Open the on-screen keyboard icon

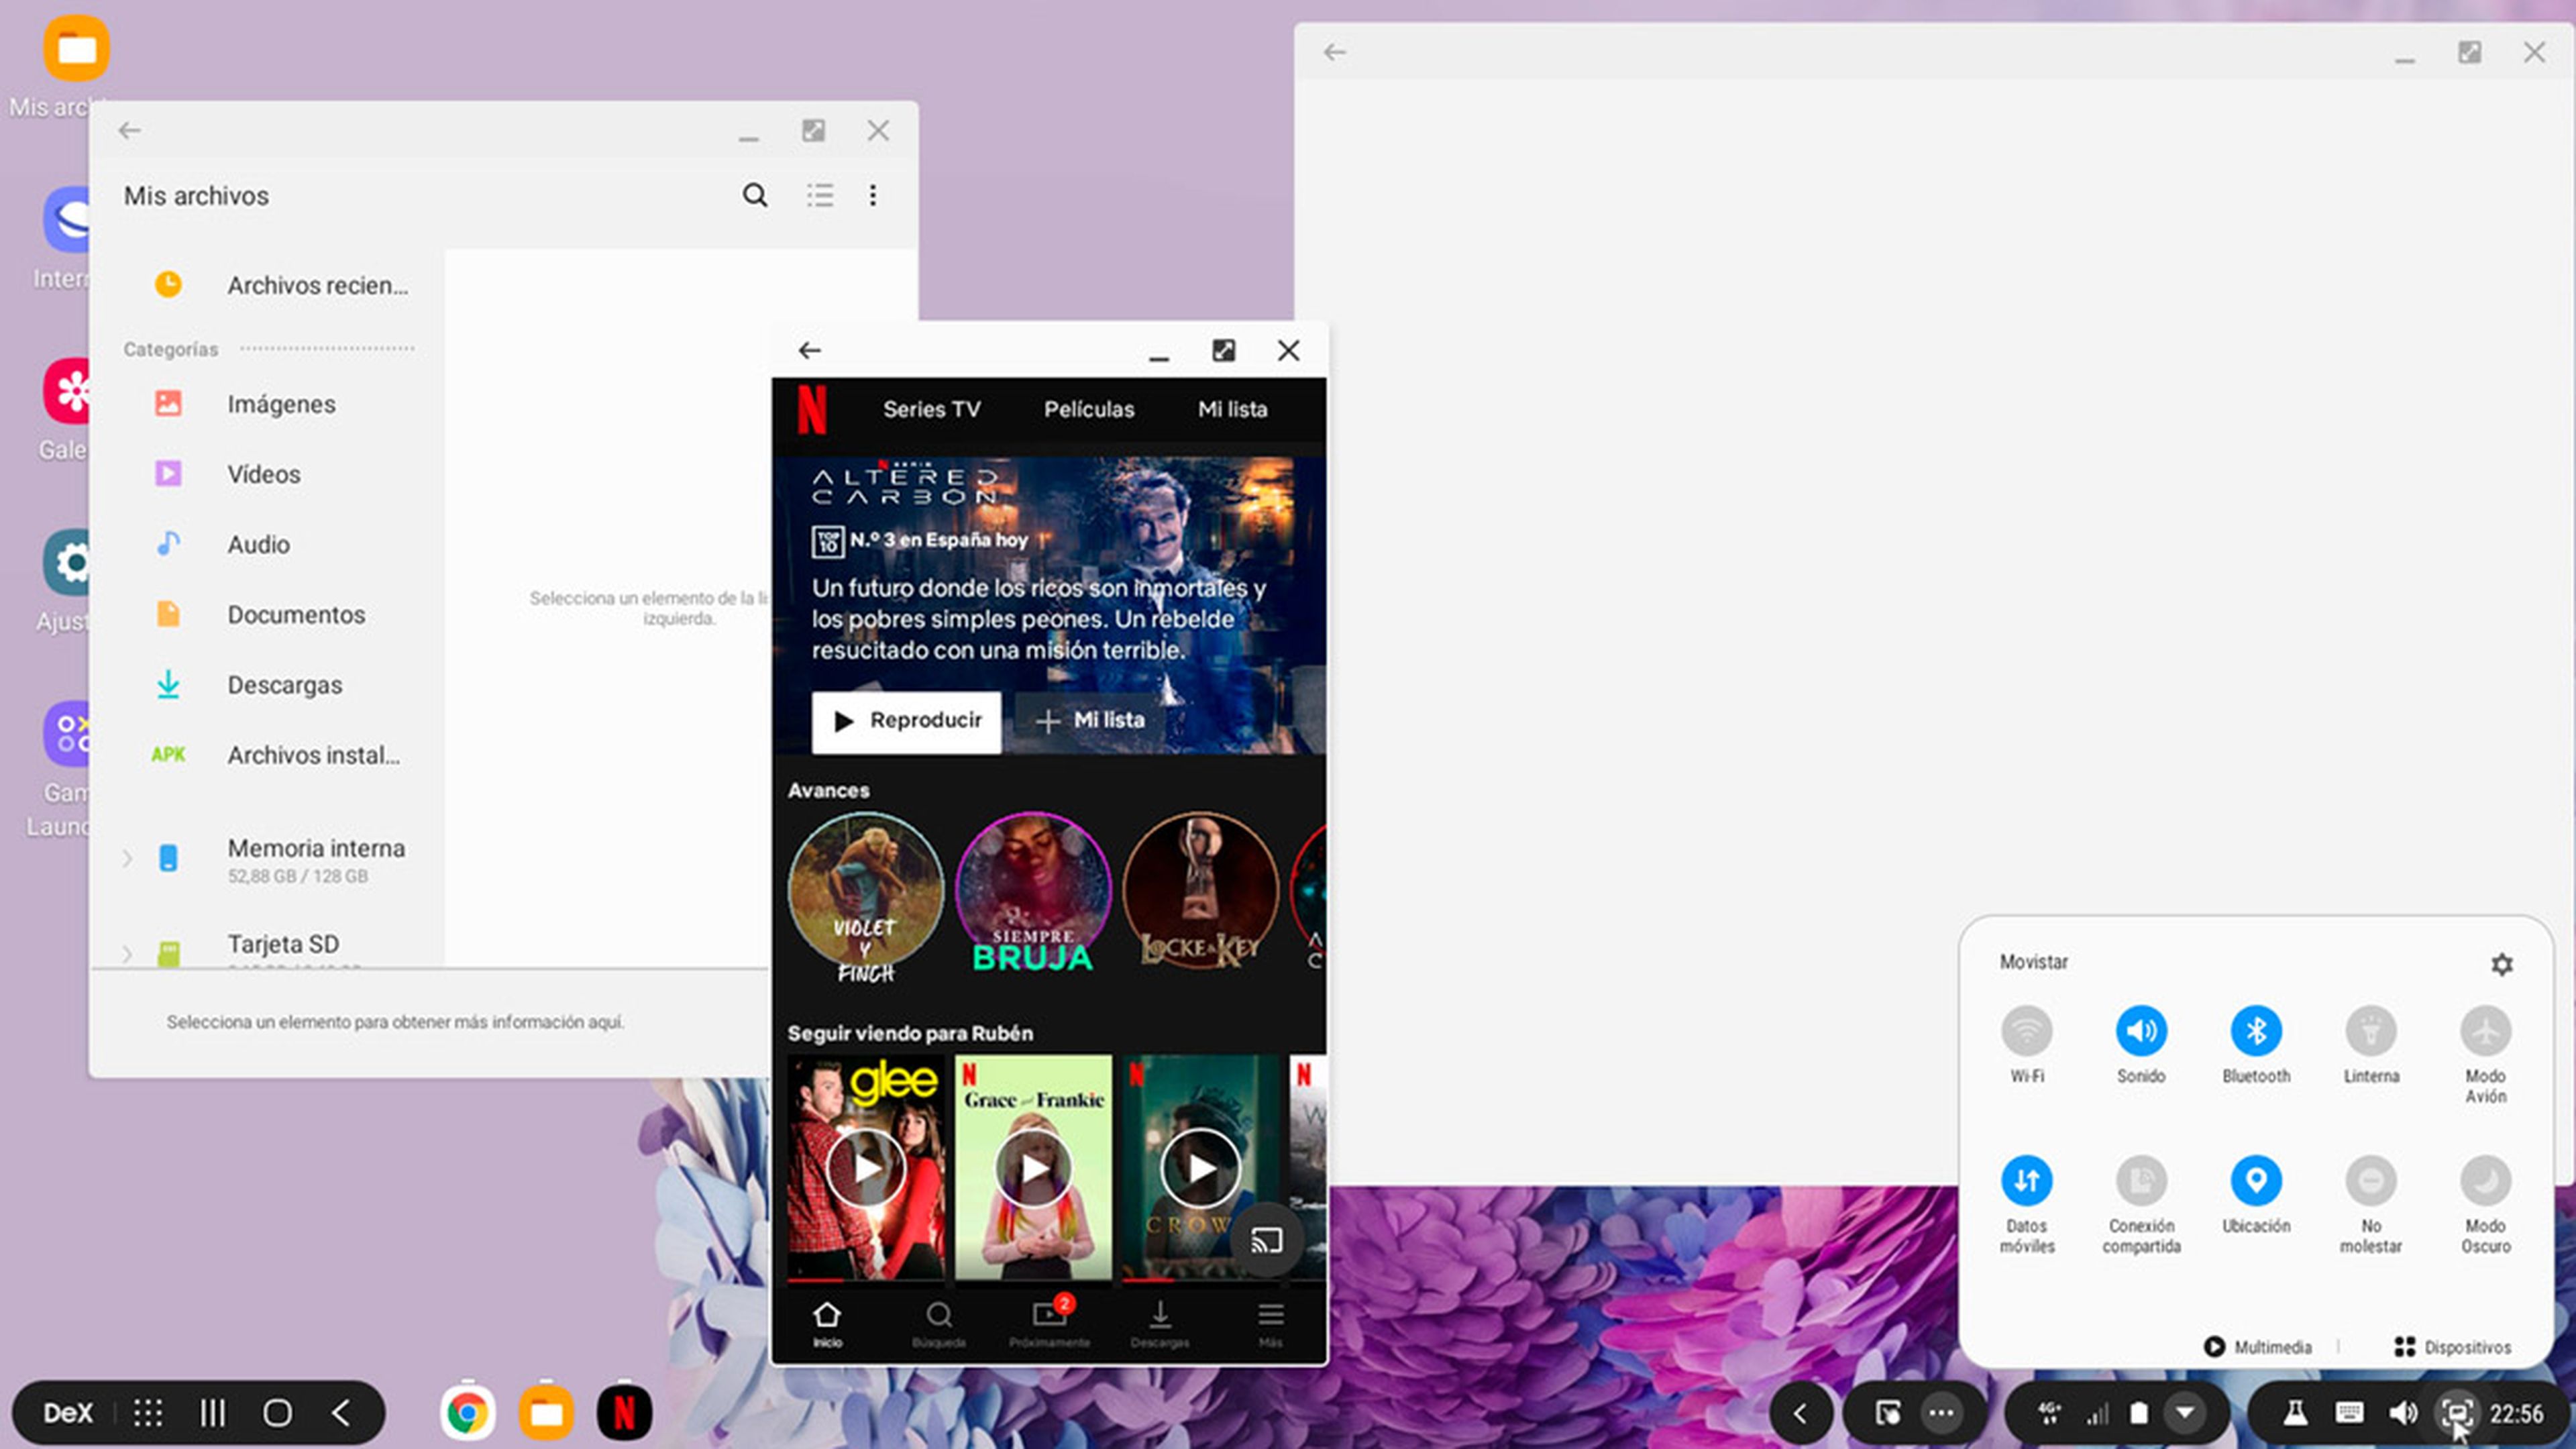[x=2349, y=1413]
